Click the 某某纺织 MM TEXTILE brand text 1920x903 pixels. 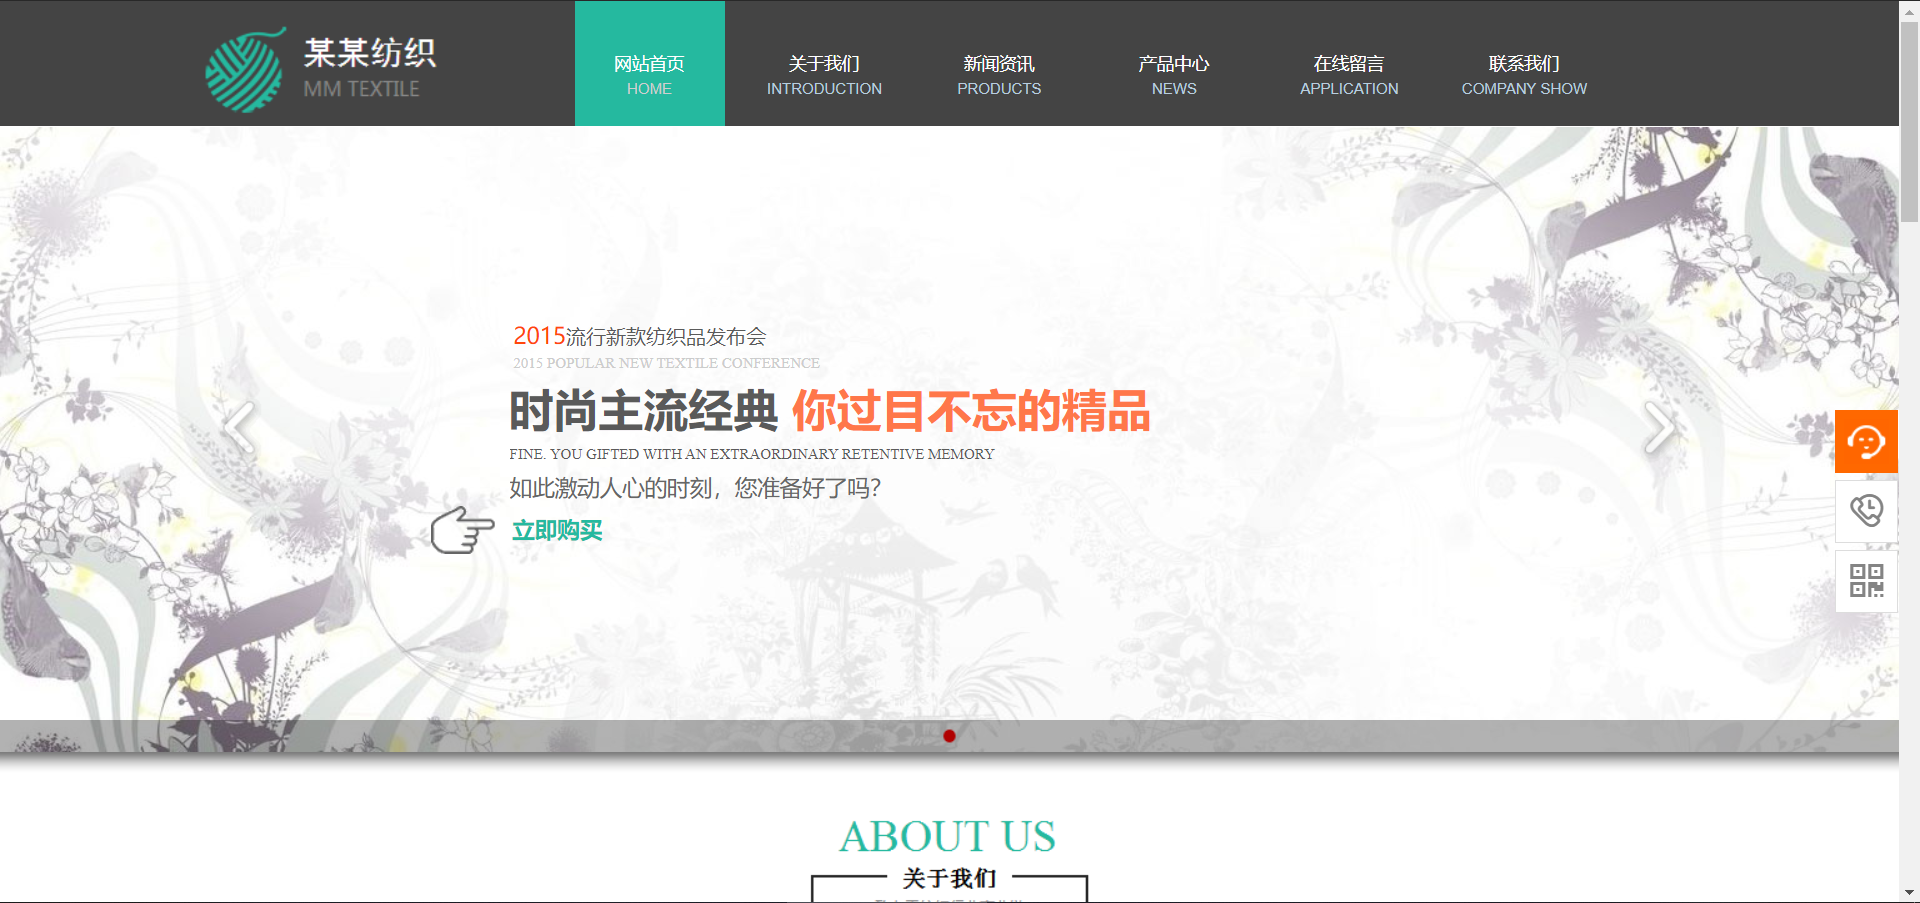[x=369, y=68]
